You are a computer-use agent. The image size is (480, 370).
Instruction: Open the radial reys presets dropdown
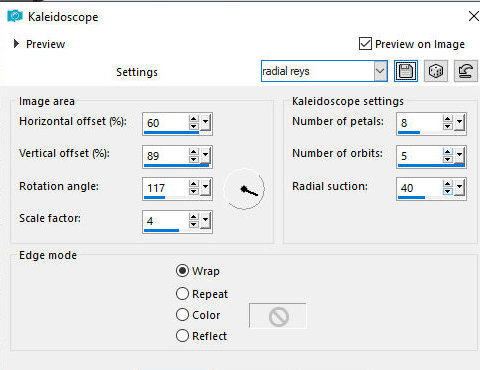click(380, 71)
